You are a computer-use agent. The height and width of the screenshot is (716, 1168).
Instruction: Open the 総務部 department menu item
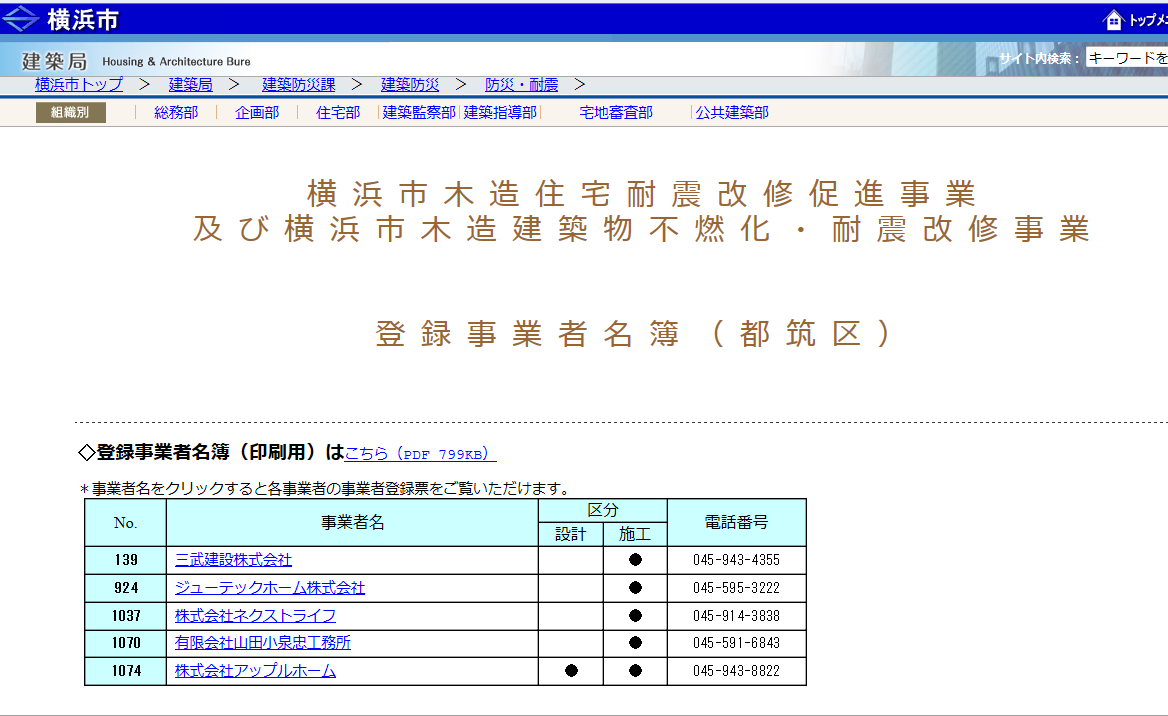pyautogui.click(x=176, y=113)
